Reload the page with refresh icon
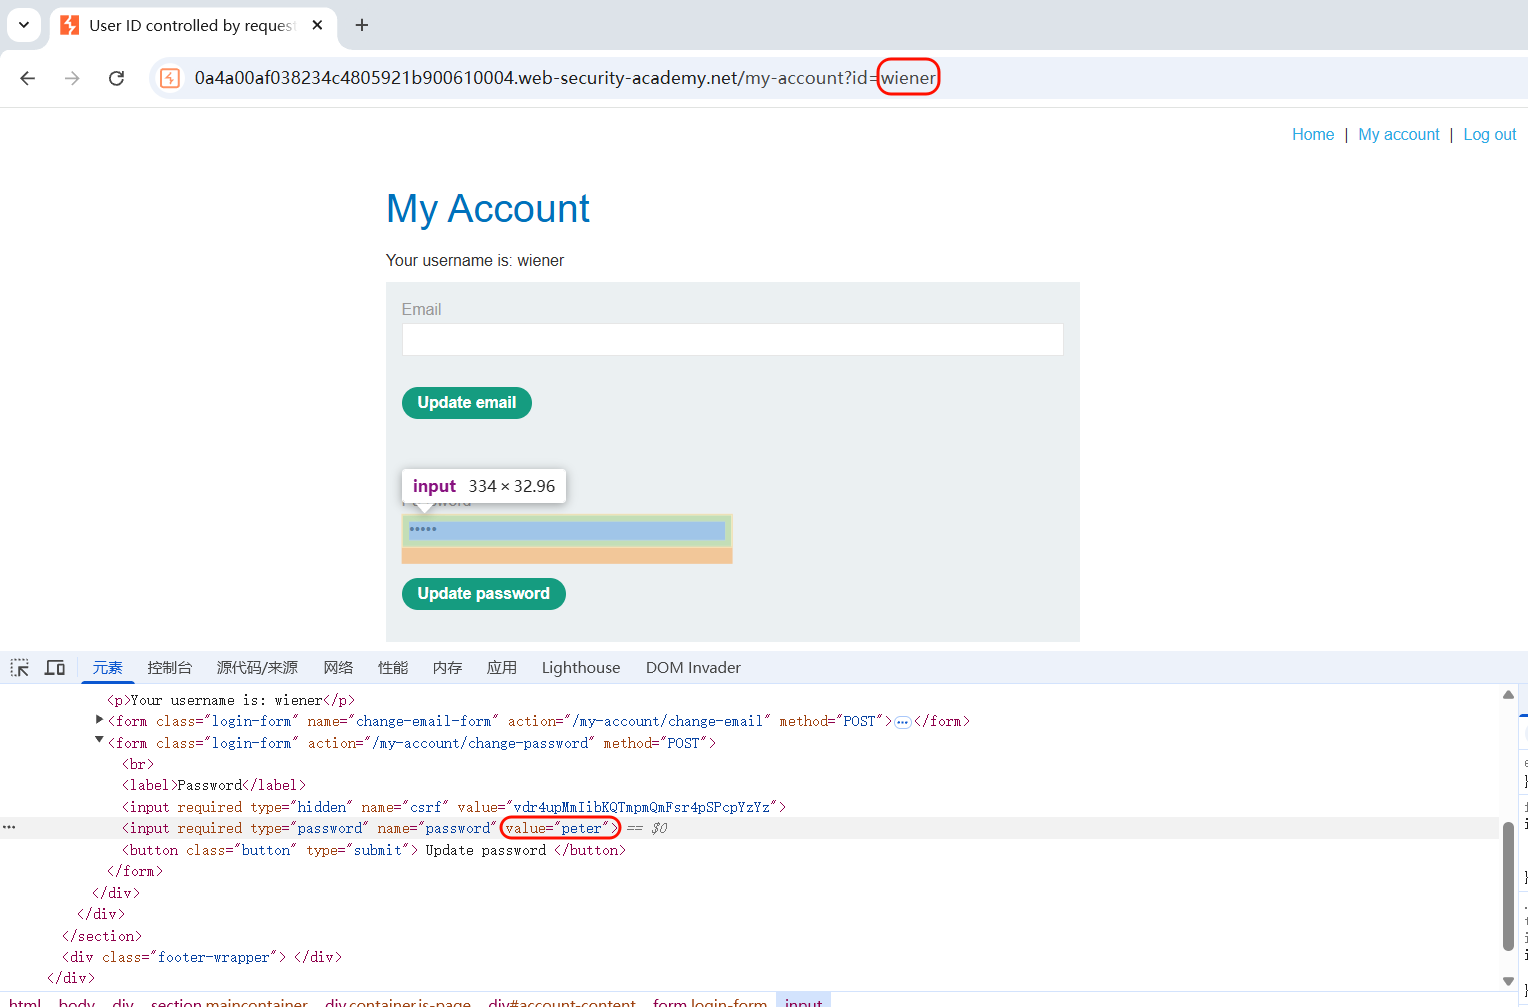The width and height of the screenshot is (1528, 1007). (x=116, y=78)
